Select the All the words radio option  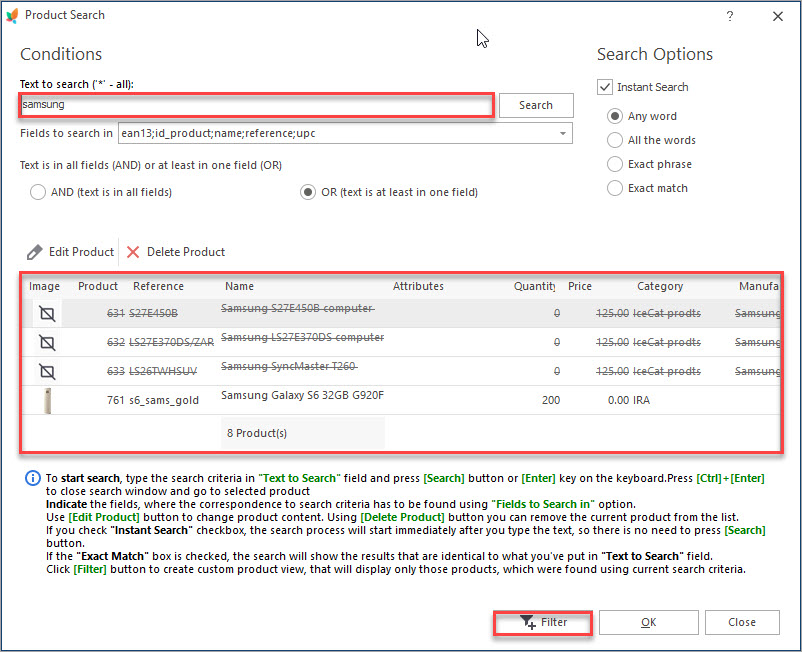[615, 140]
